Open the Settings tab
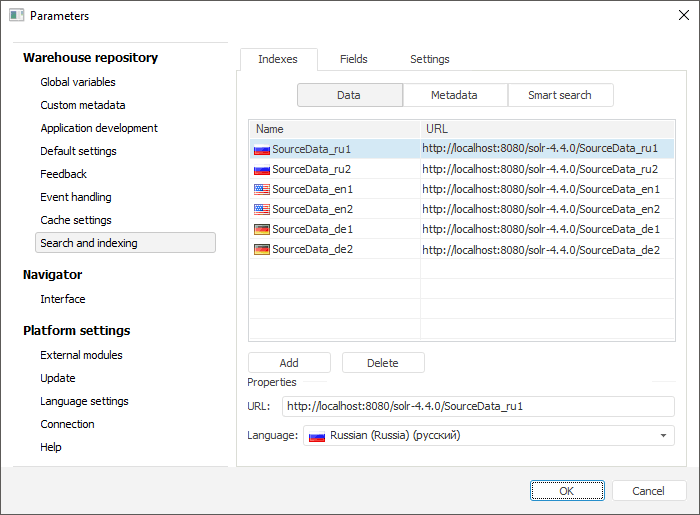Image resolution: width=700 pixels, height=515 pixels. (x=430, y=59)
